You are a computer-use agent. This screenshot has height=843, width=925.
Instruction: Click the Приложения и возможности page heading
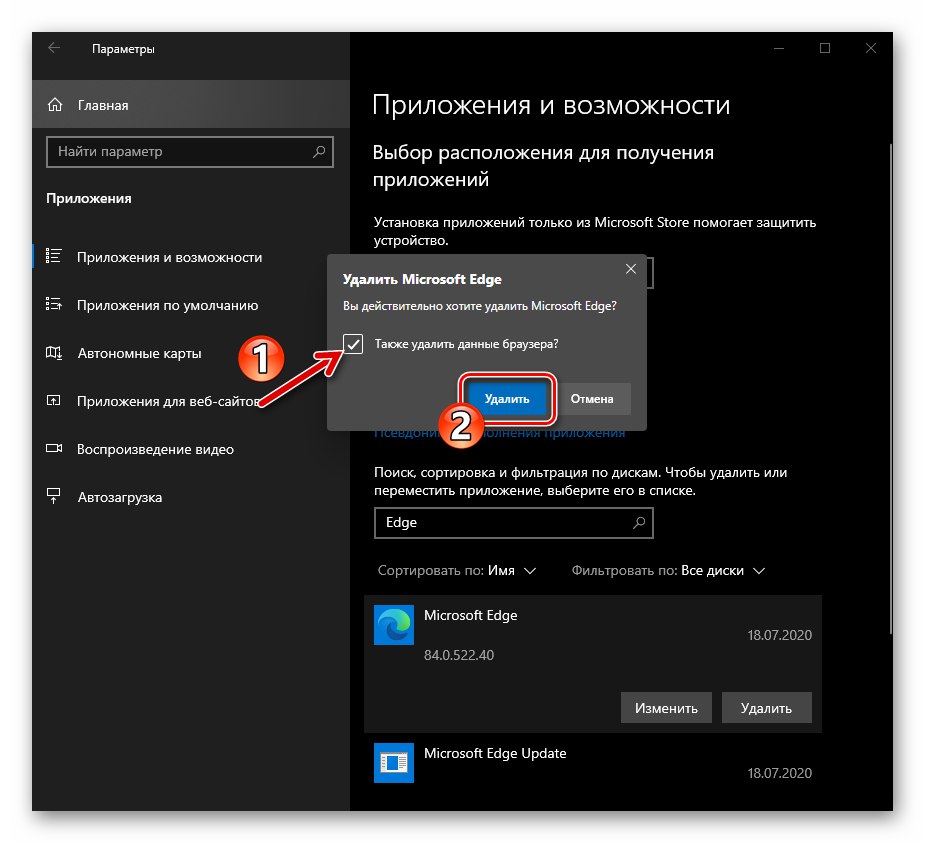point(551,105)
